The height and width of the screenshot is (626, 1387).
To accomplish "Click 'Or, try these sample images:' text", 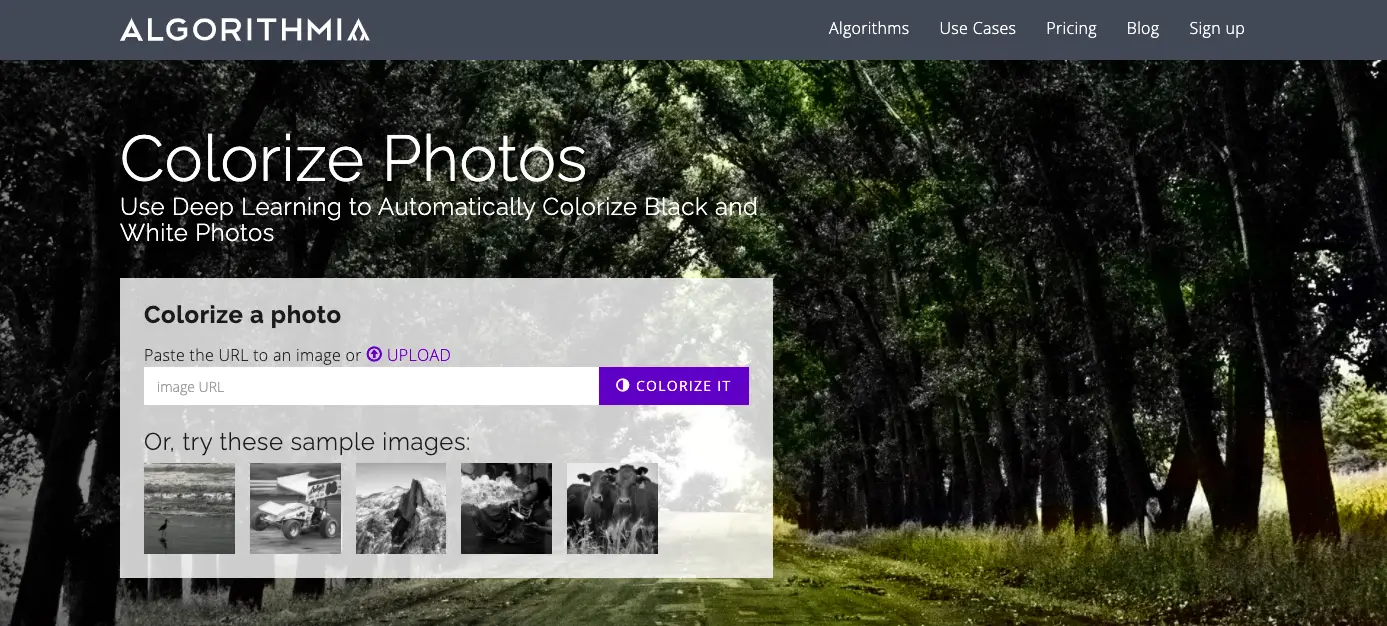I will click(x=307, y=441).
